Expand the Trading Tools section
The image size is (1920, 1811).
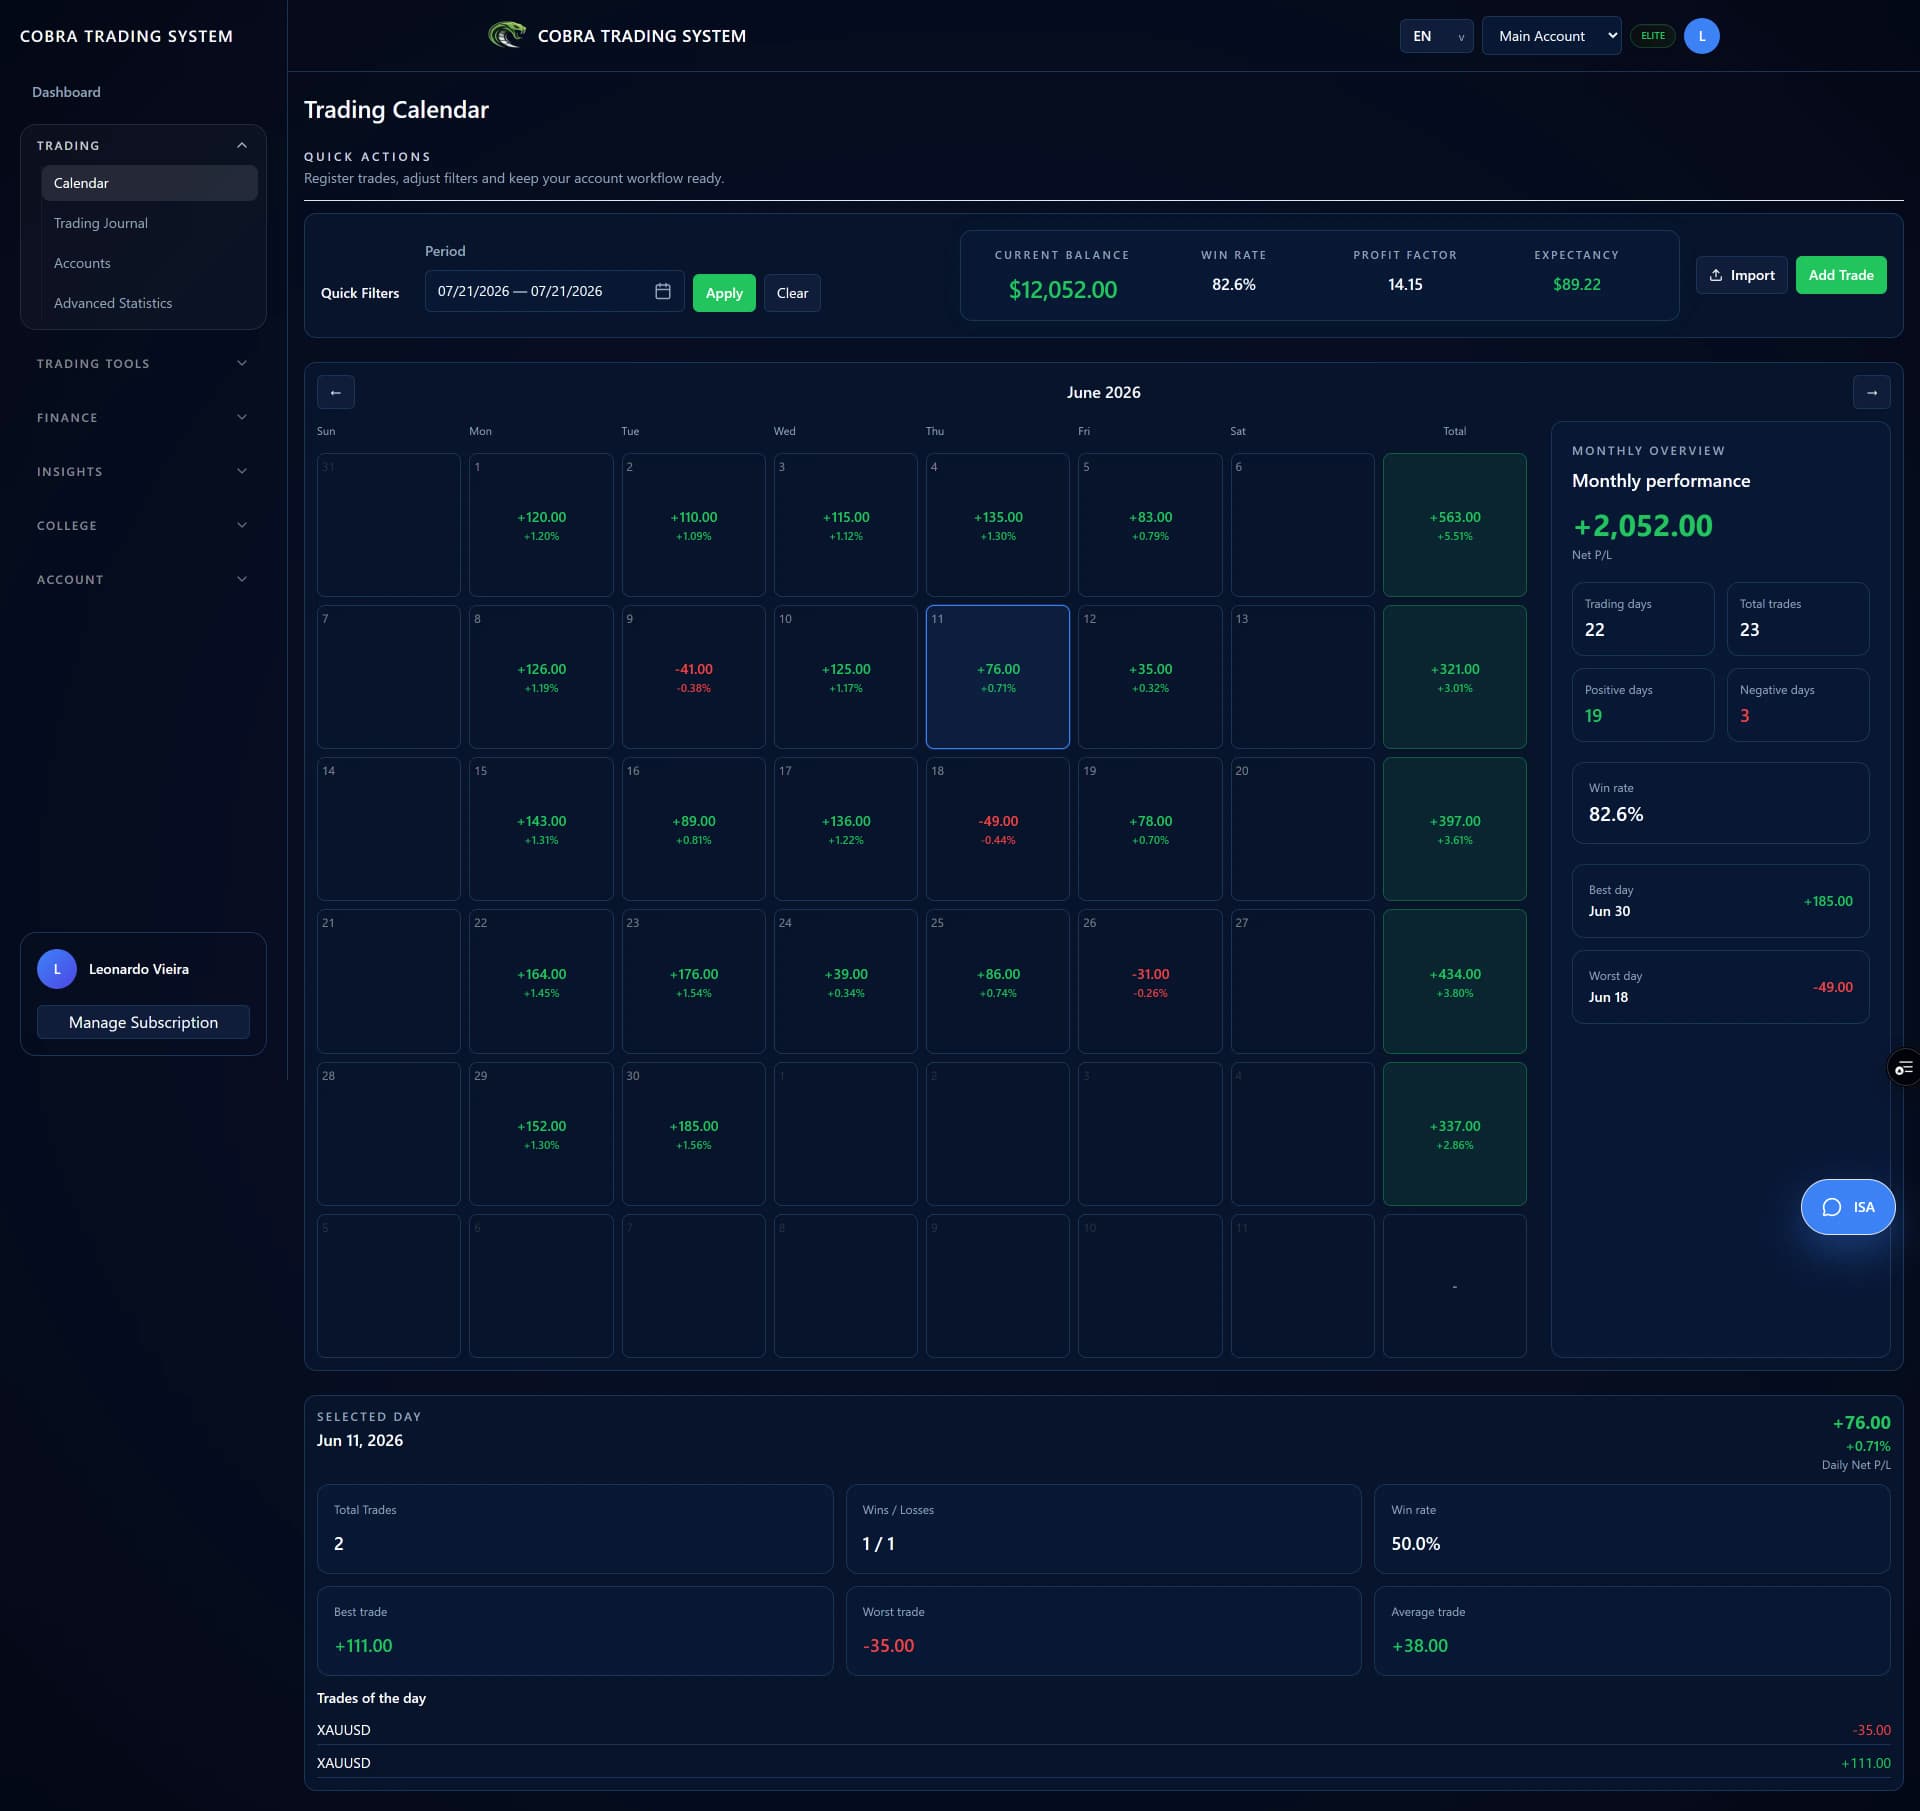[143, 364]
